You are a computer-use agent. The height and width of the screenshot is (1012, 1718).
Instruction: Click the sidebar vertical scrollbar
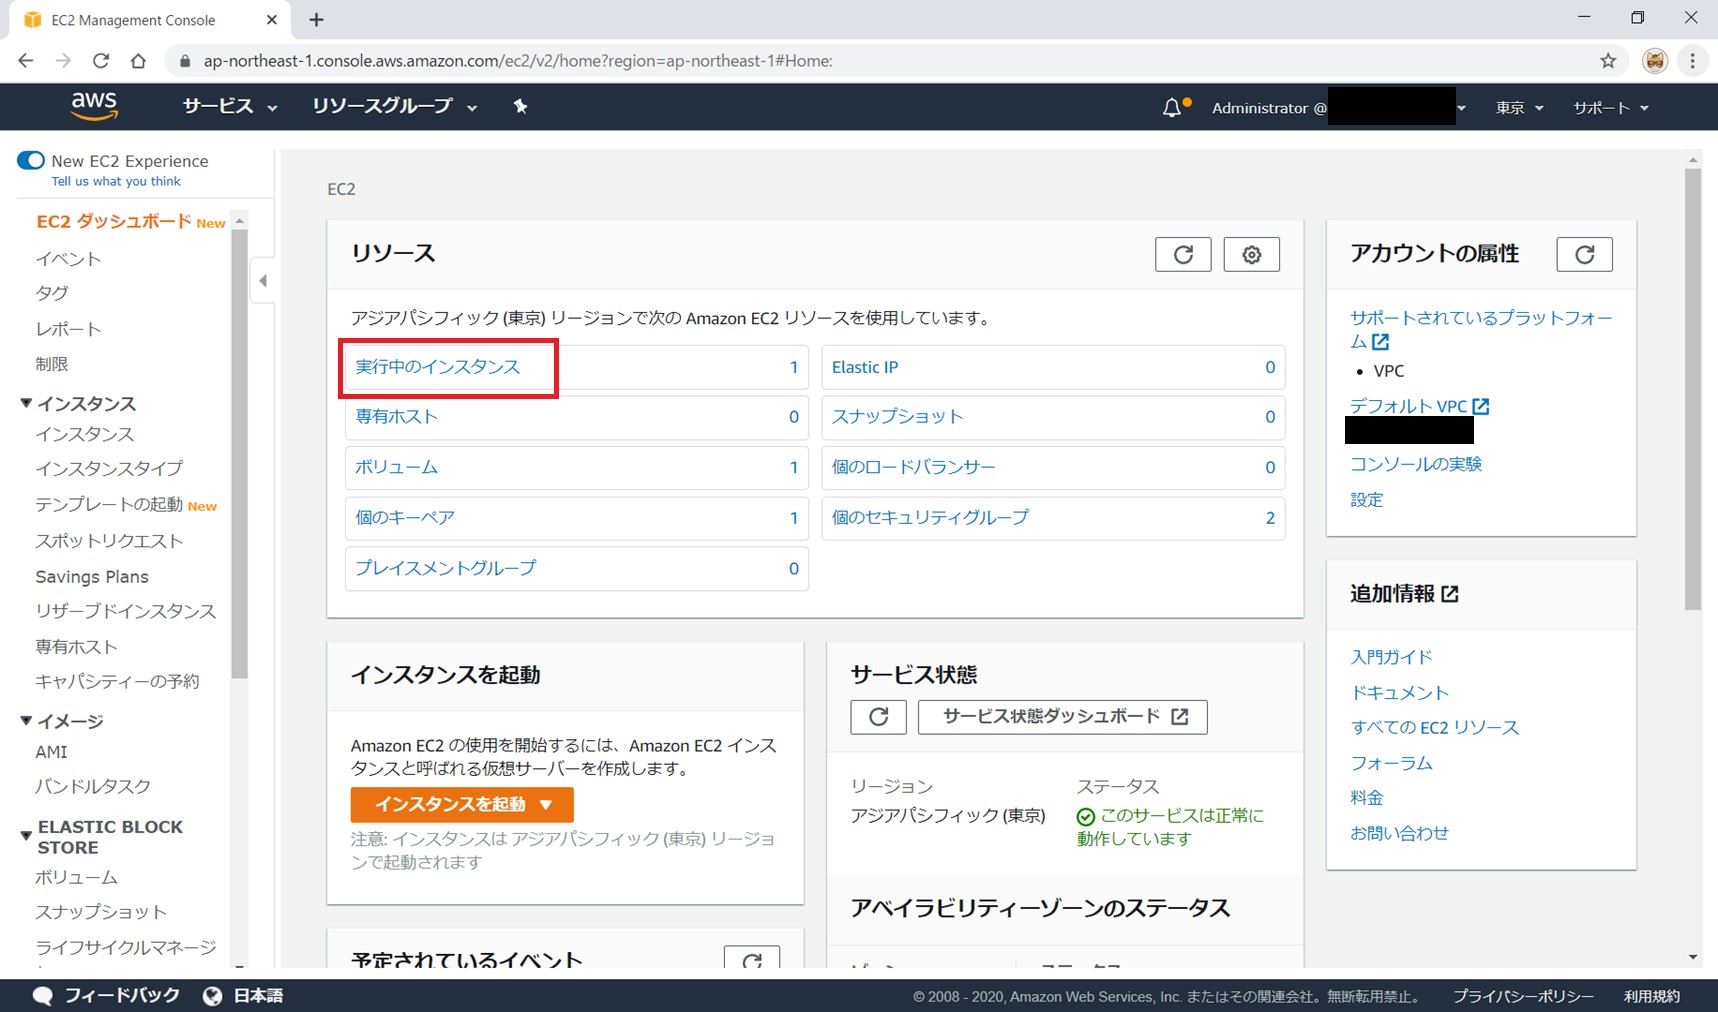(239, 455)
